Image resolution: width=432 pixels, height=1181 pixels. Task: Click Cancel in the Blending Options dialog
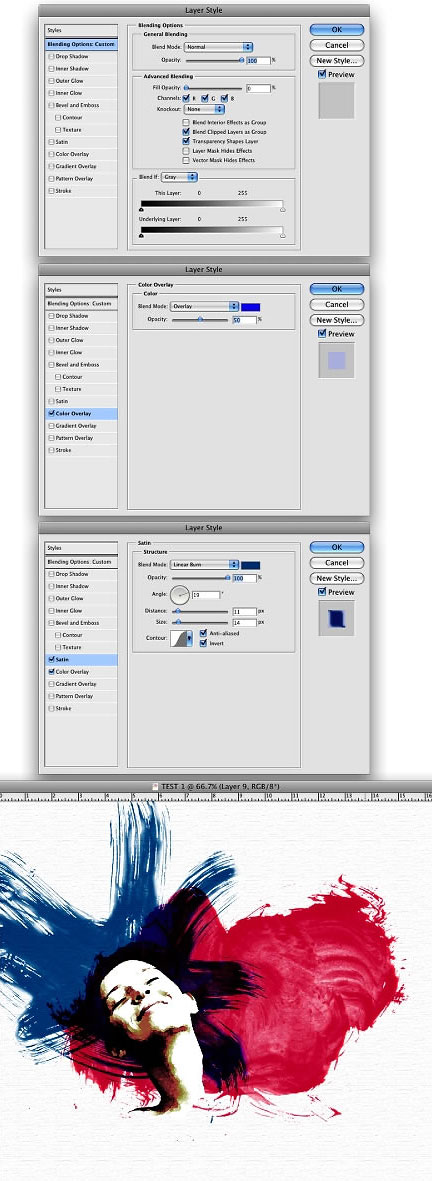[x=336, y=45]
